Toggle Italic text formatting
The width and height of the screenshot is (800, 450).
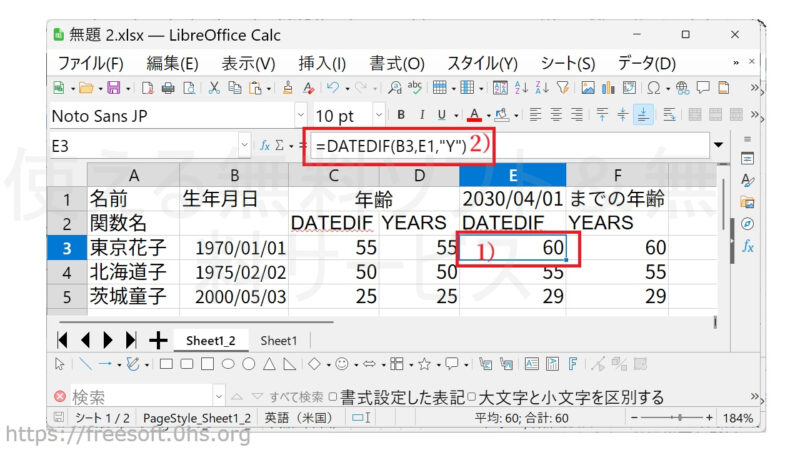(422, 115)
